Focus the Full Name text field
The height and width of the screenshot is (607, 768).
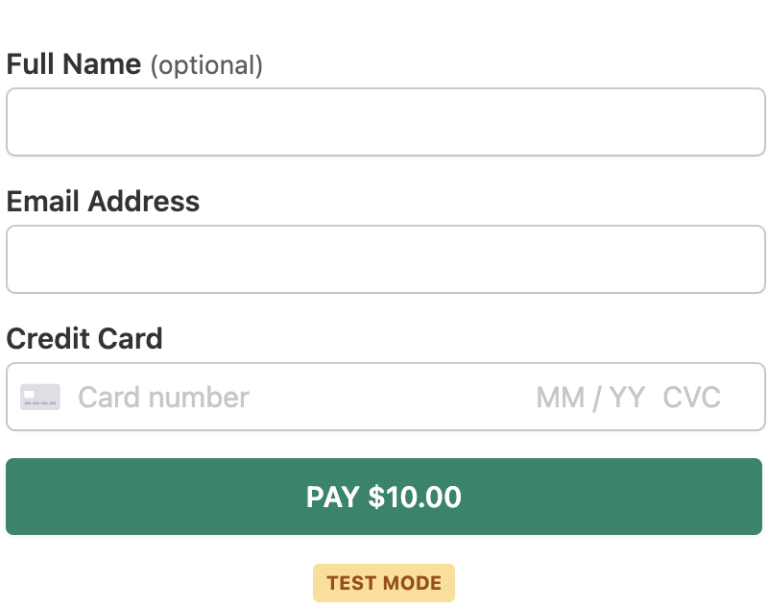(x=385, y=122)
